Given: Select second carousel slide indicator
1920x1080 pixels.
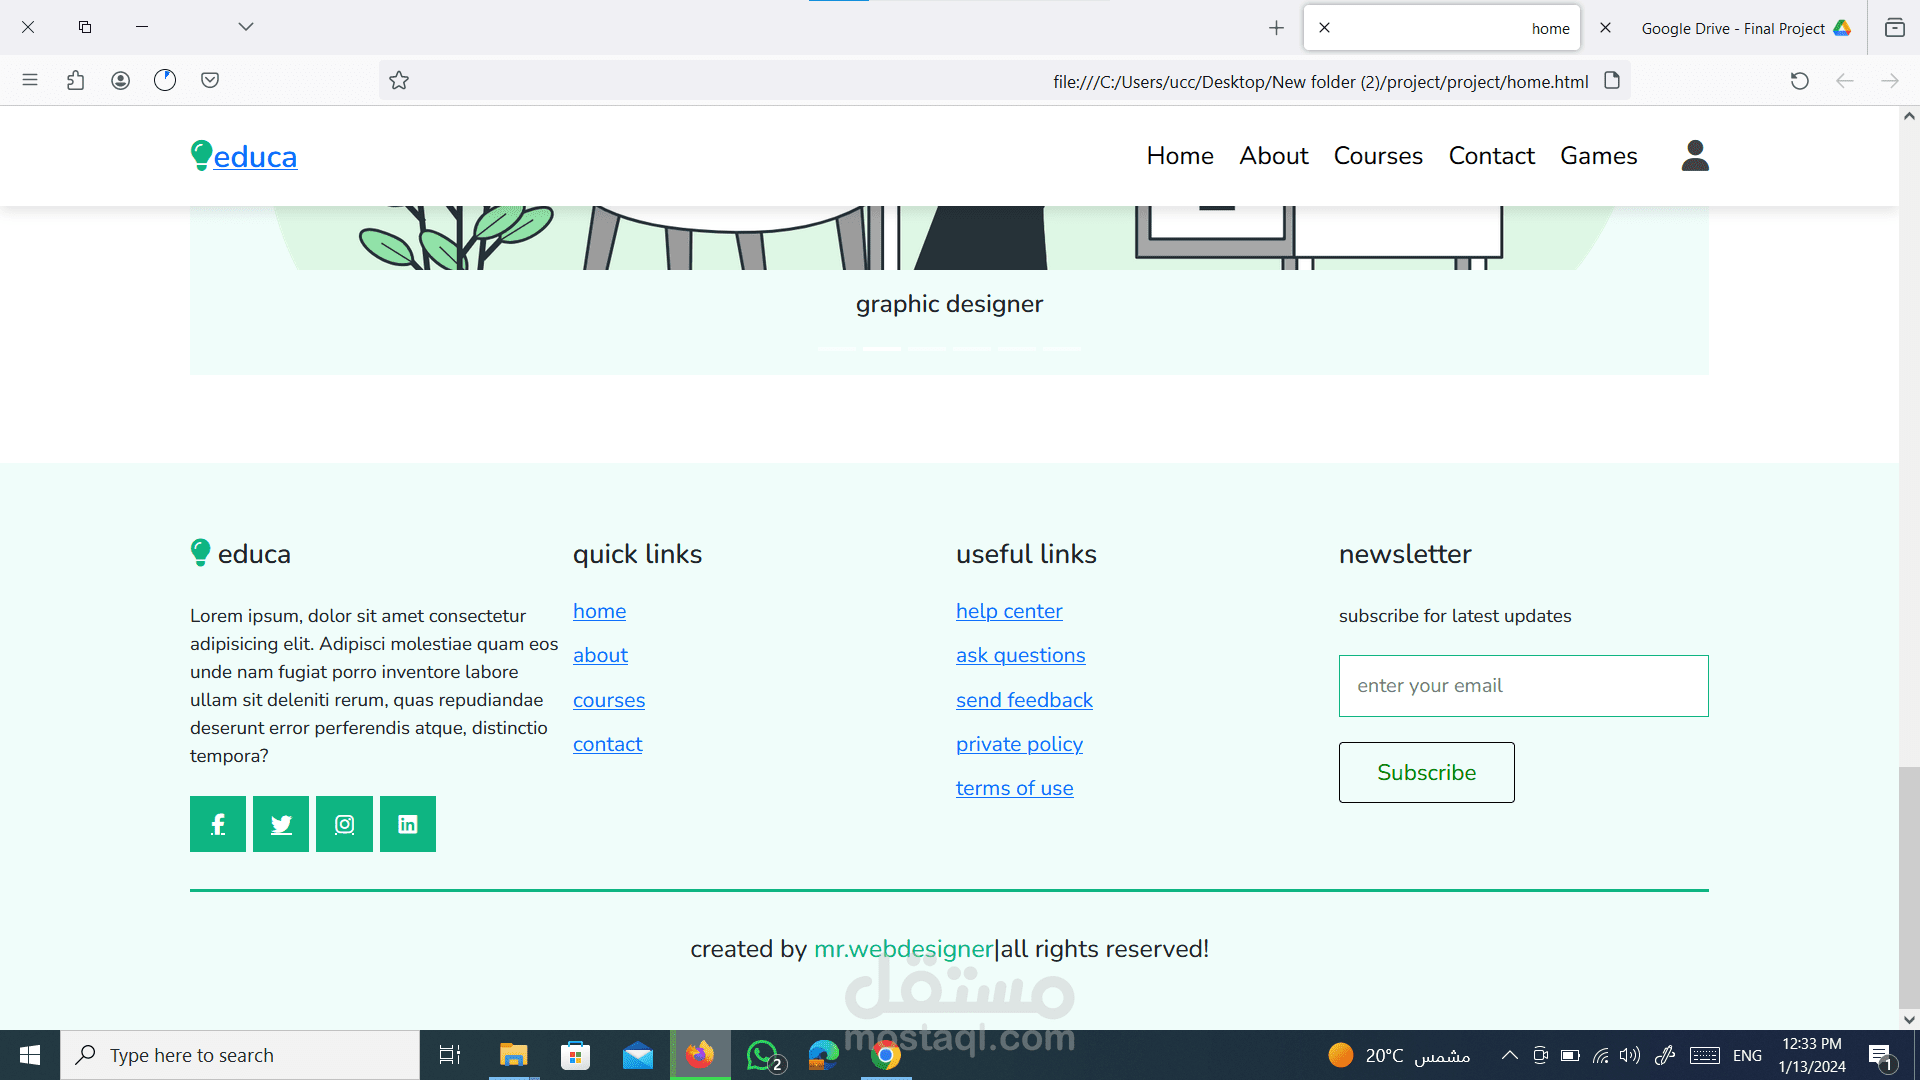Looking at the screenshot, I should 881,349.
